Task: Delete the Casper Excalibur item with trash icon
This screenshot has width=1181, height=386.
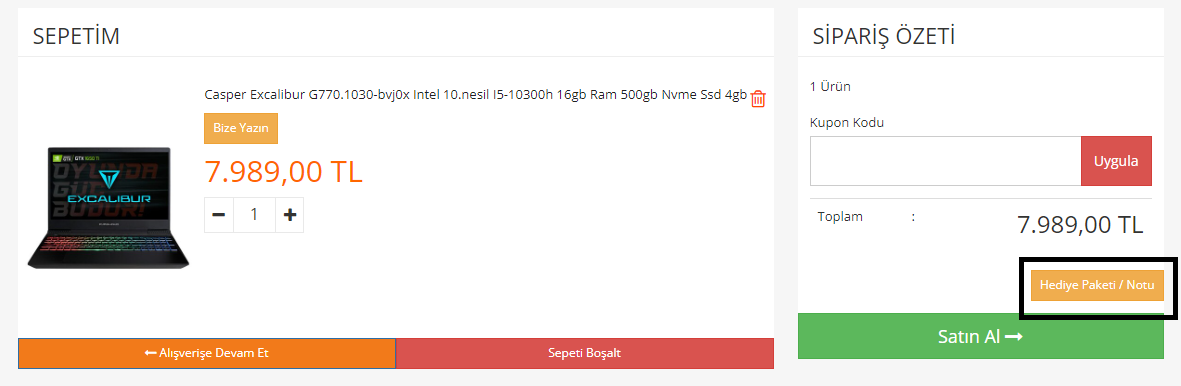Action: tap(758, 99)
